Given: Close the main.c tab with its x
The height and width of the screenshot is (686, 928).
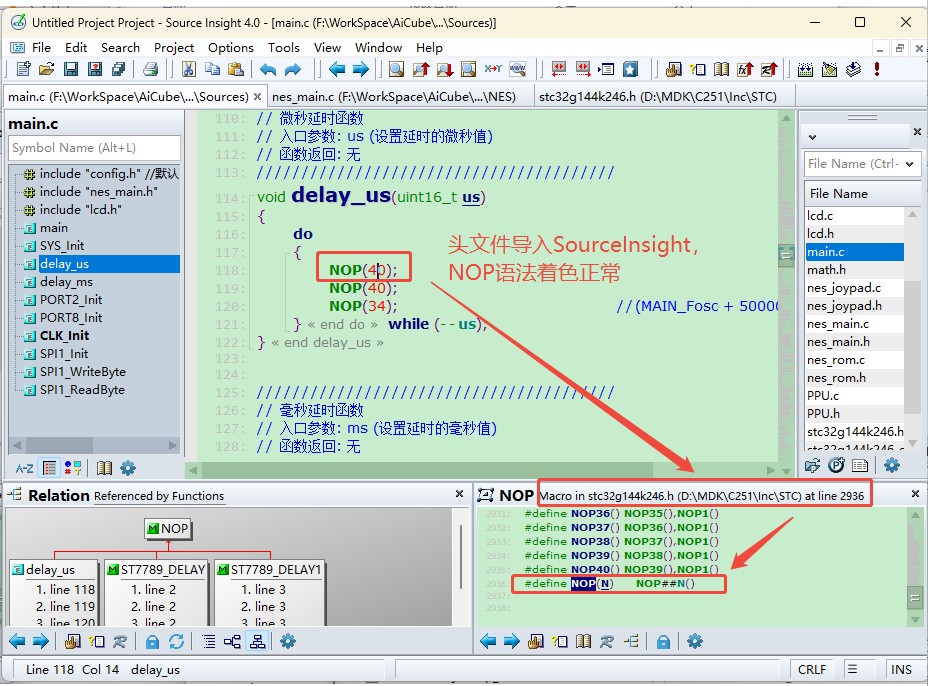Looking at the screenshot, I should (x=257, y=96).
